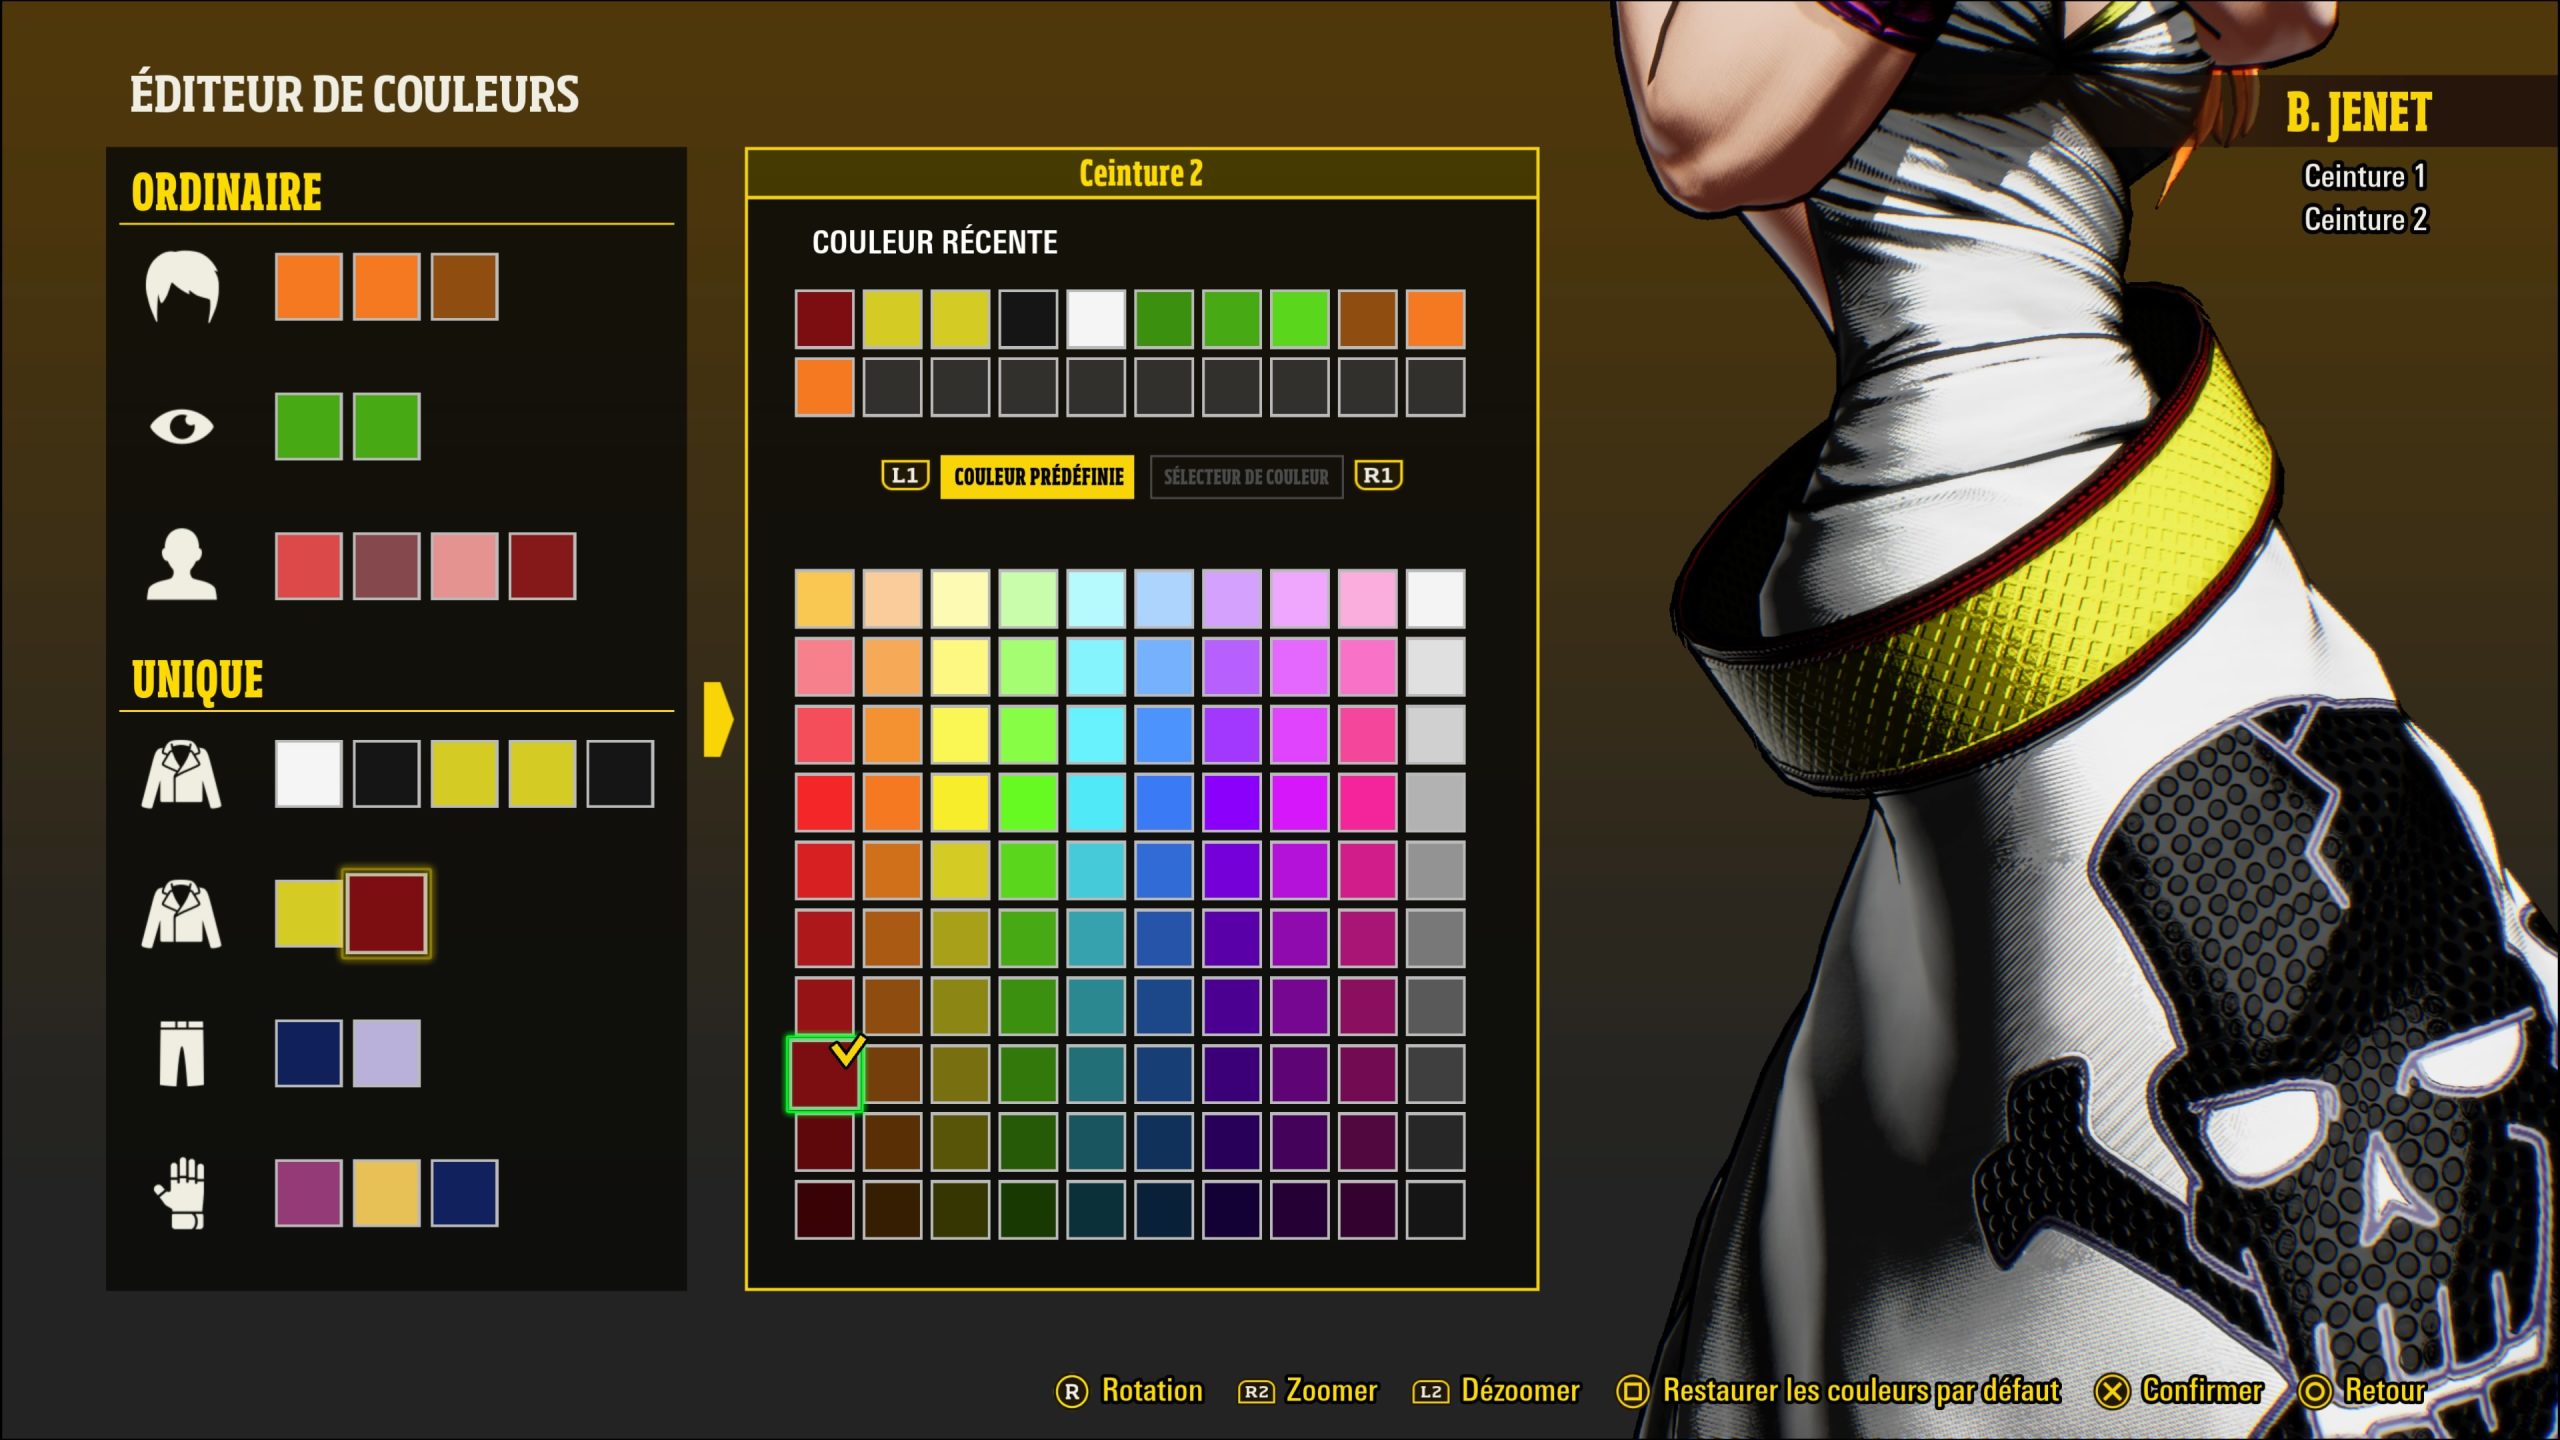Image resolution: width=2560 pixels, height=1440 pixels.
Task: Switch to Sélecteur de Couleur tab
Action: point(1245,477)
